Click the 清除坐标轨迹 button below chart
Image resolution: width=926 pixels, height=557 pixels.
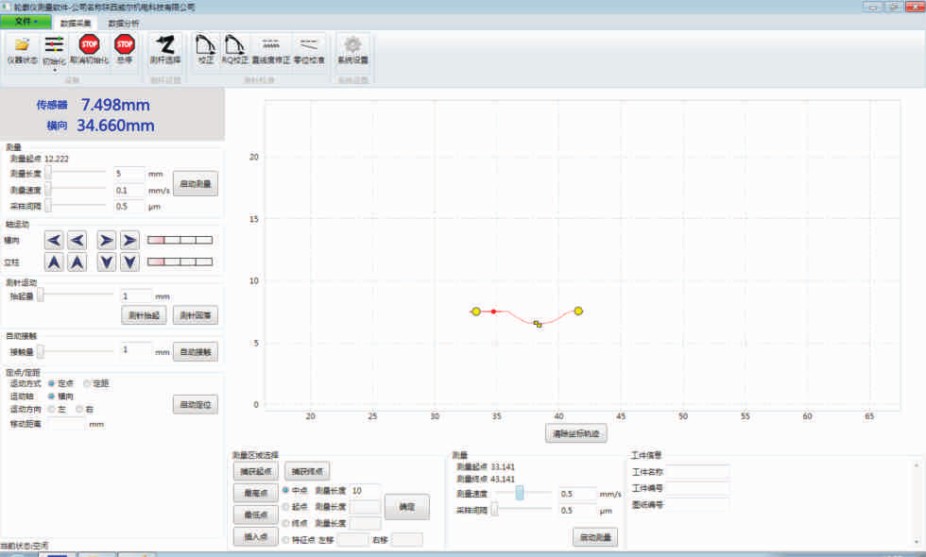(578, 434)
